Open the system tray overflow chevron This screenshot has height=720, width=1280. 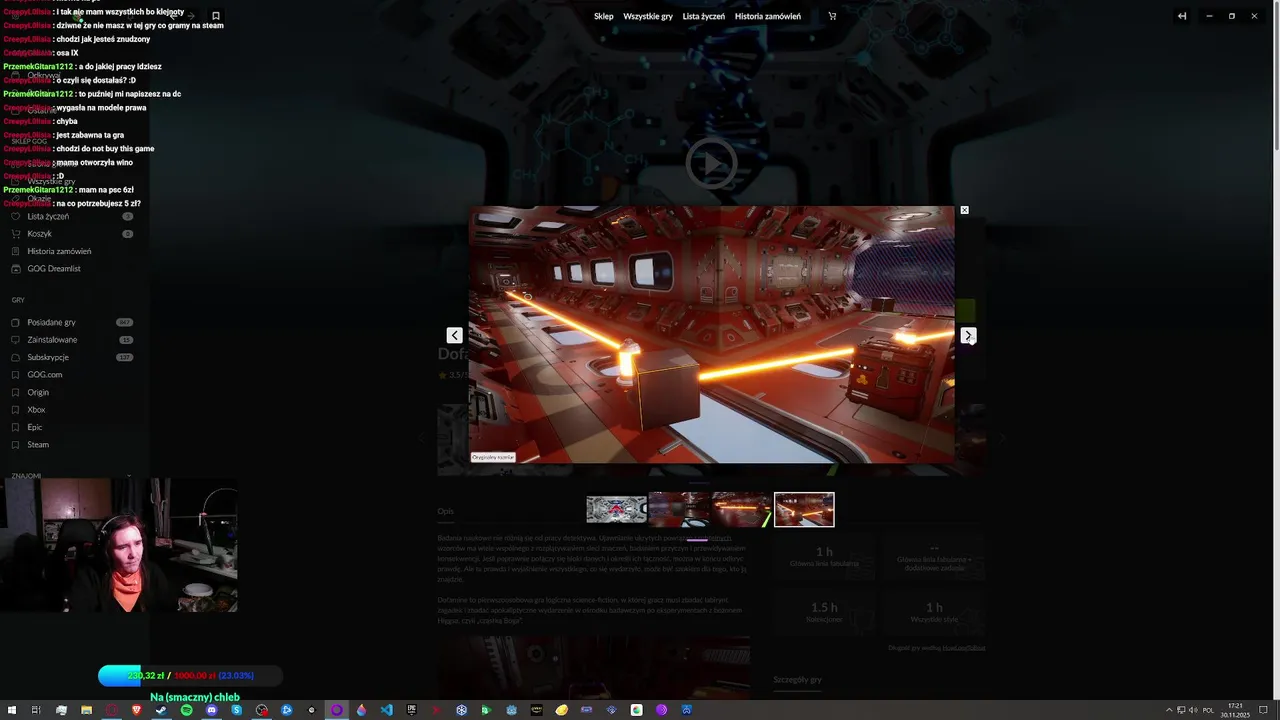tap(1170, 710)
